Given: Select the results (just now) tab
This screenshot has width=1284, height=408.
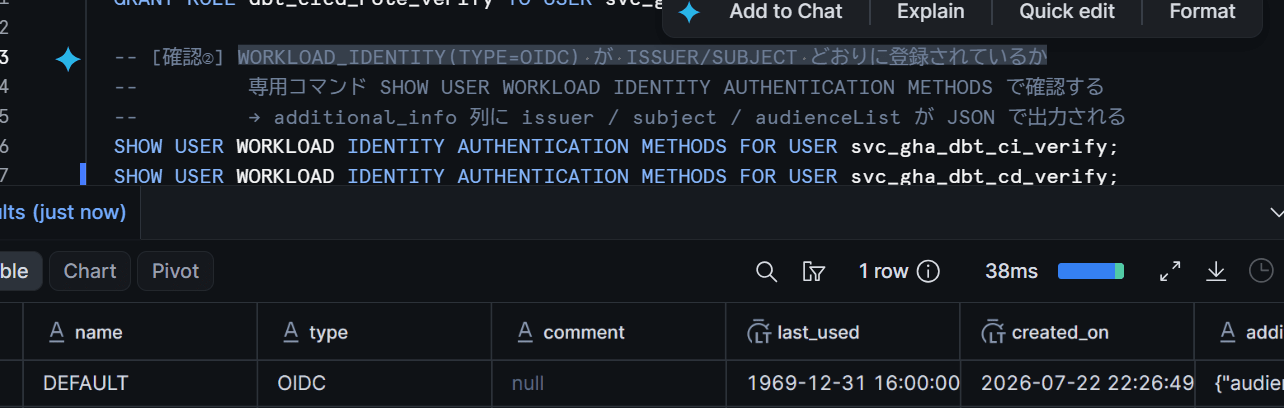Looking at the screenshot, I should pyautogui.click(x=63, y=212).
